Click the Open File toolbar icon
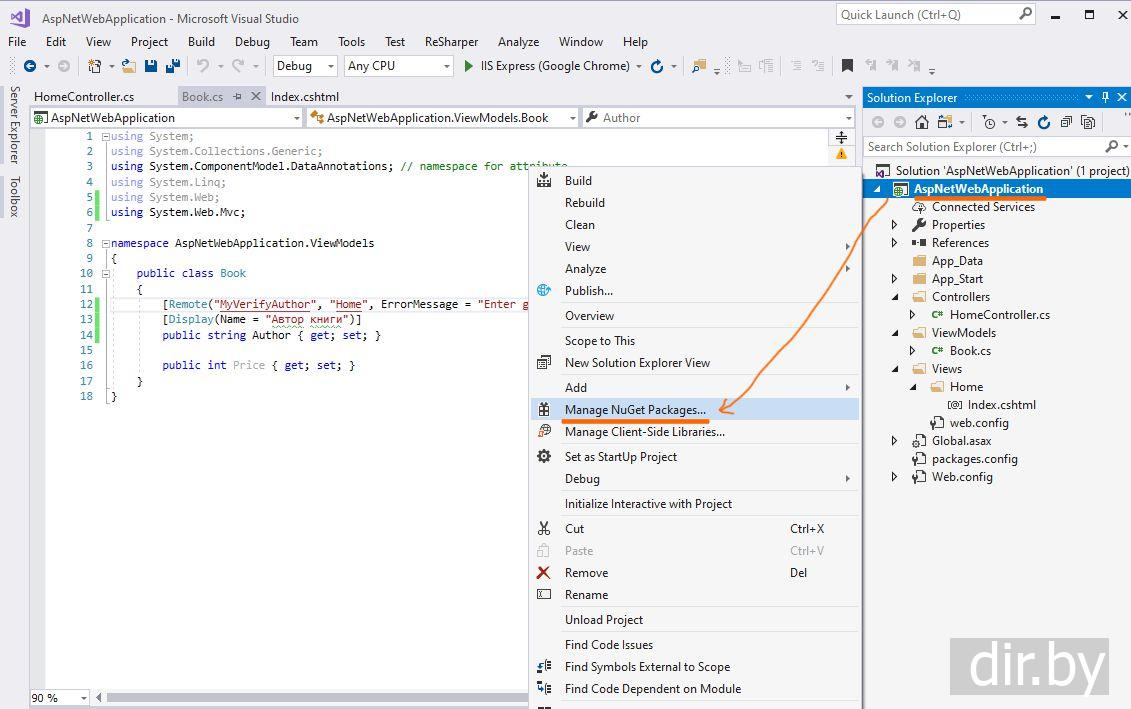Screen dimensions: 1131x709 coord(128,66)
